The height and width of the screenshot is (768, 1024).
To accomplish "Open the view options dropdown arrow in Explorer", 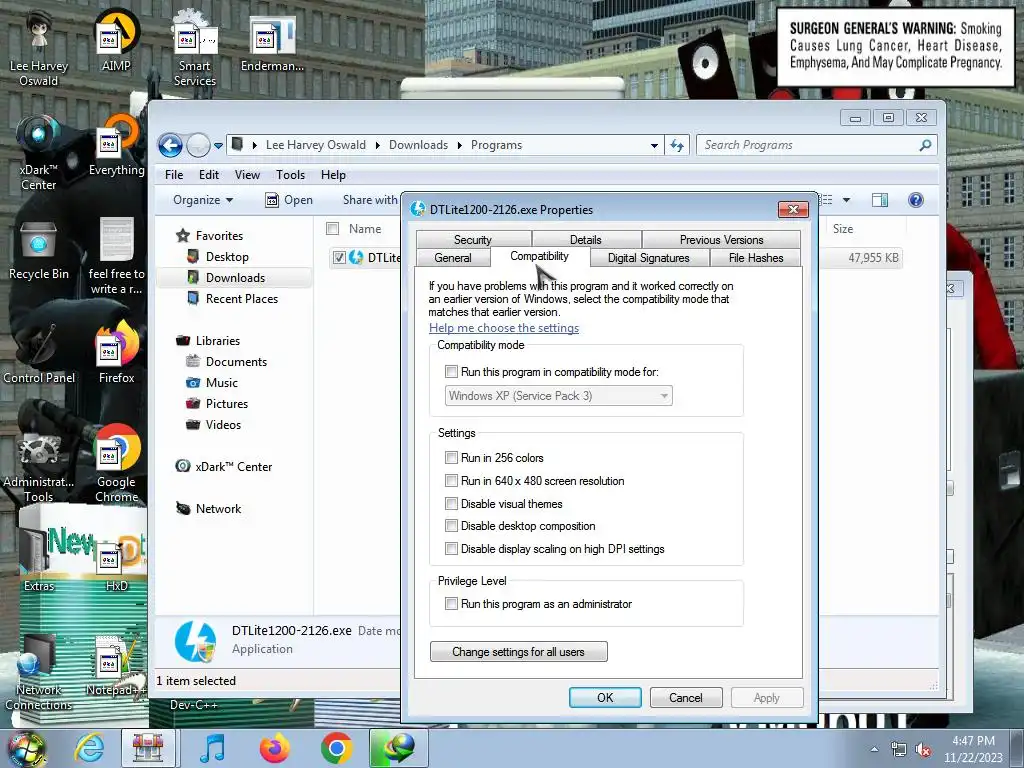I will click(846, 200).
